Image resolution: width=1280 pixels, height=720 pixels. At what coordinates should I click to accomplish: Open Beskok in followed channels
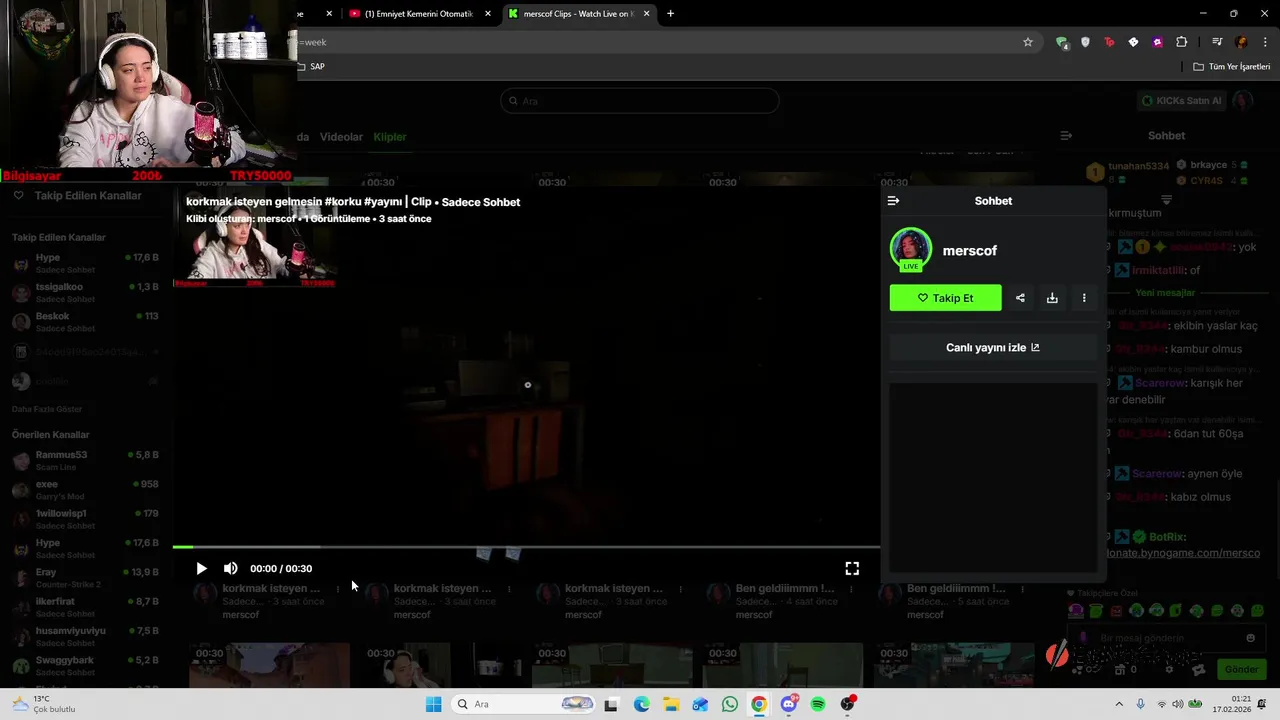(x=85, y=321)
